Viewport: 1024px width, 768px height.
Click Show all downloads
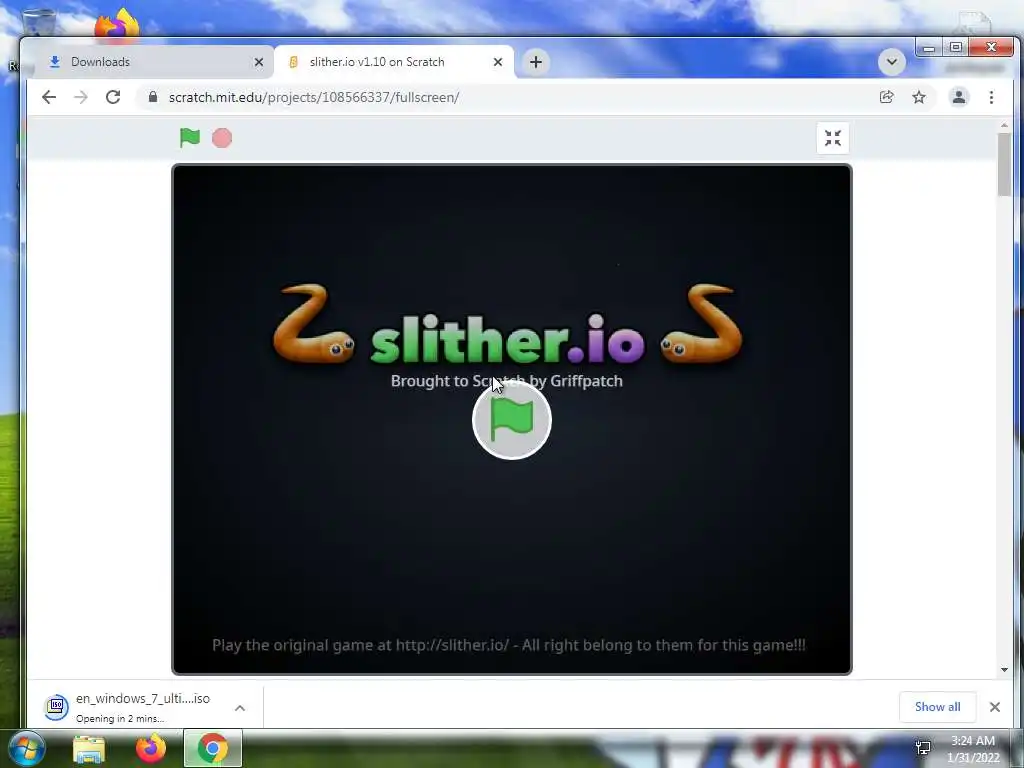[937, 707]
